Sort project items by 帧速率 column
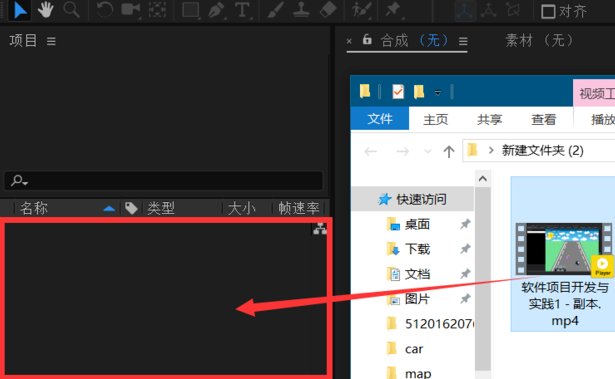This screenshot has height=379, width=615. coord(298,208)
